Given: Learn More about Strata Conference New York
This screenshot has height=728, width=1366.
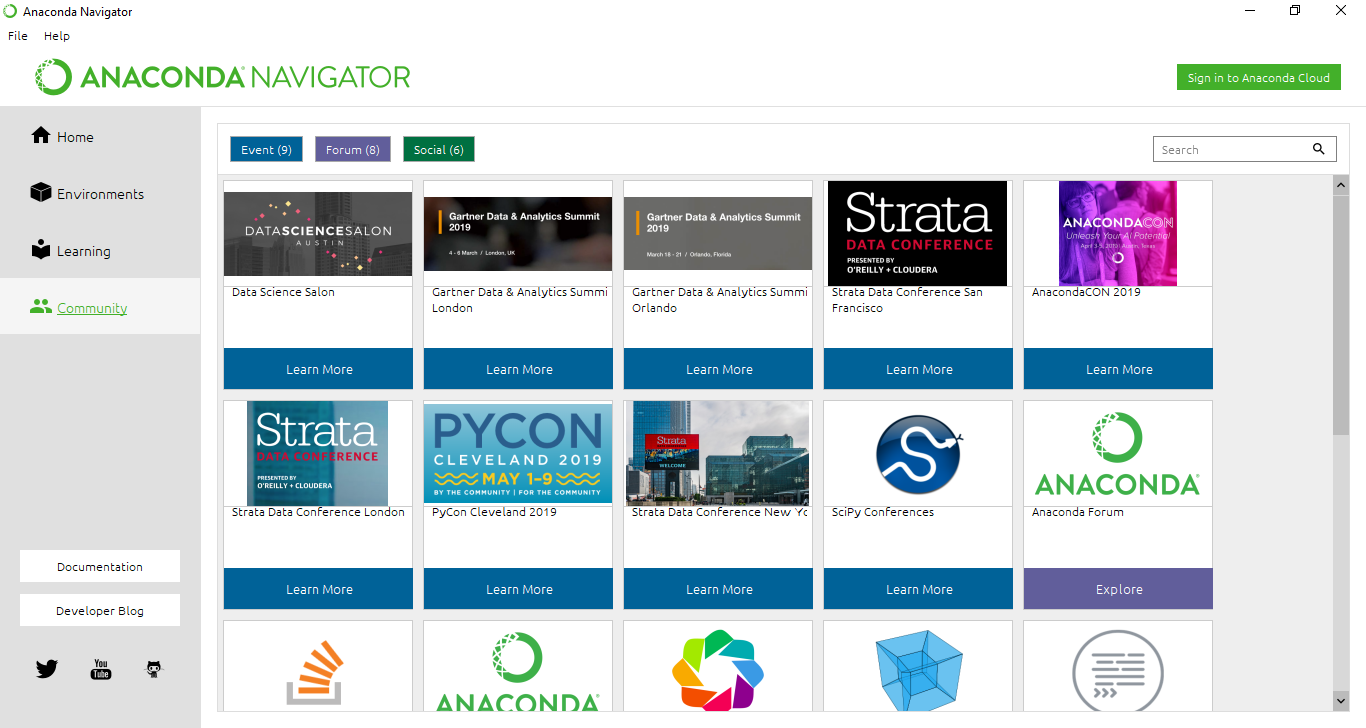Looking at the screenshot, I should pyautogui.click(x=718, y=589).
